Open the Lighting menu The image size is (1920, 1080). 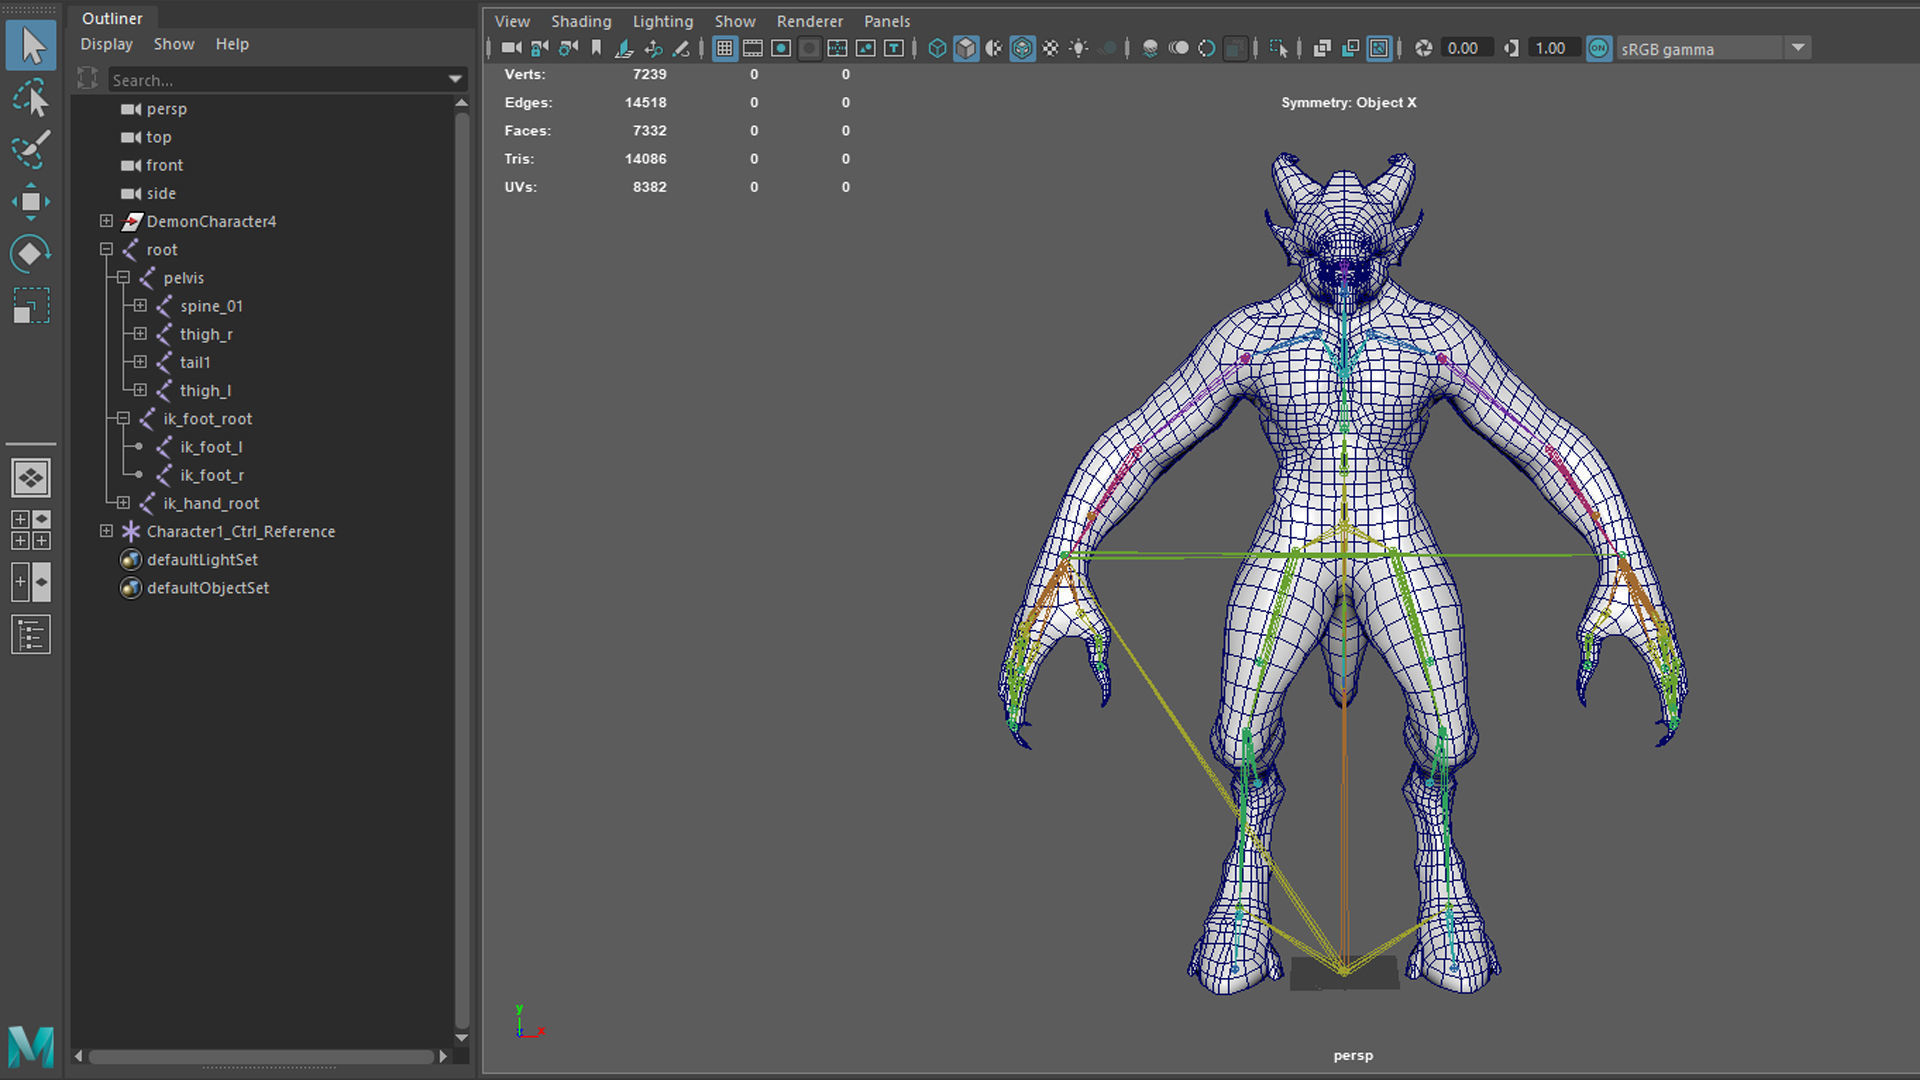pos(662,21)
